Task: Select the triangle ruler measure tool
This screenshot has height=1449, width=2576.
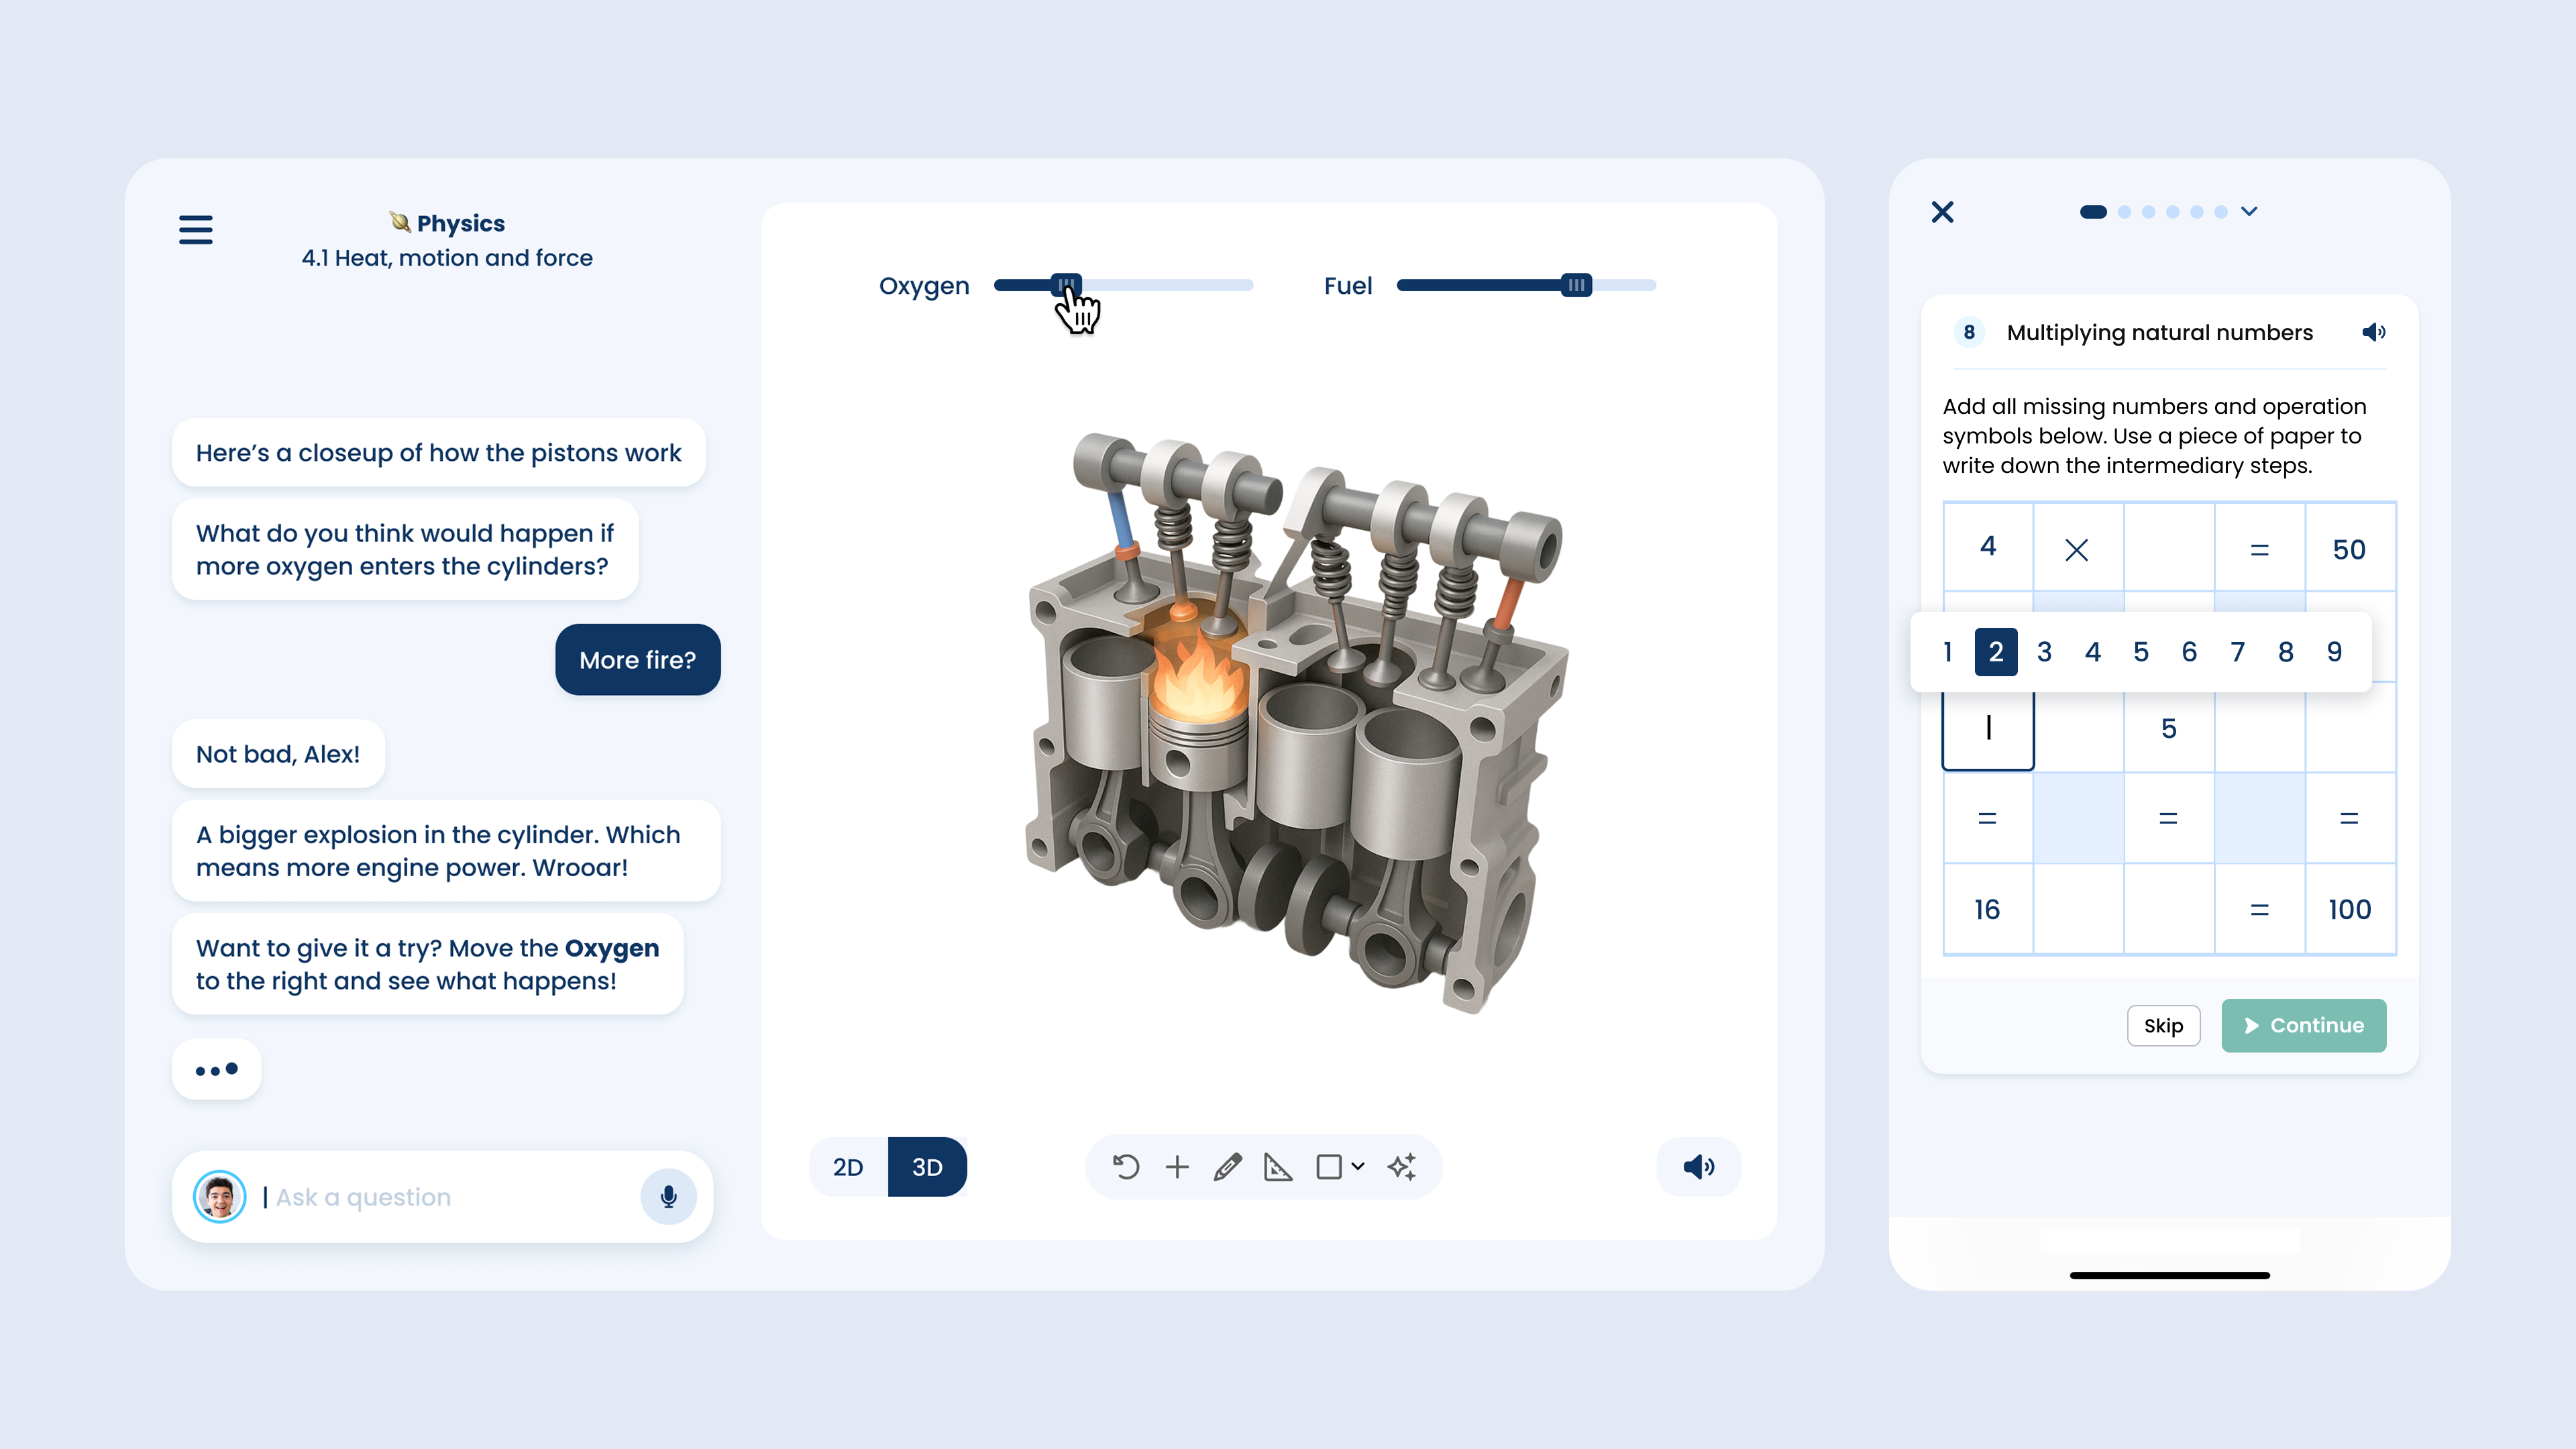Action: [x=1278, y=1166]
